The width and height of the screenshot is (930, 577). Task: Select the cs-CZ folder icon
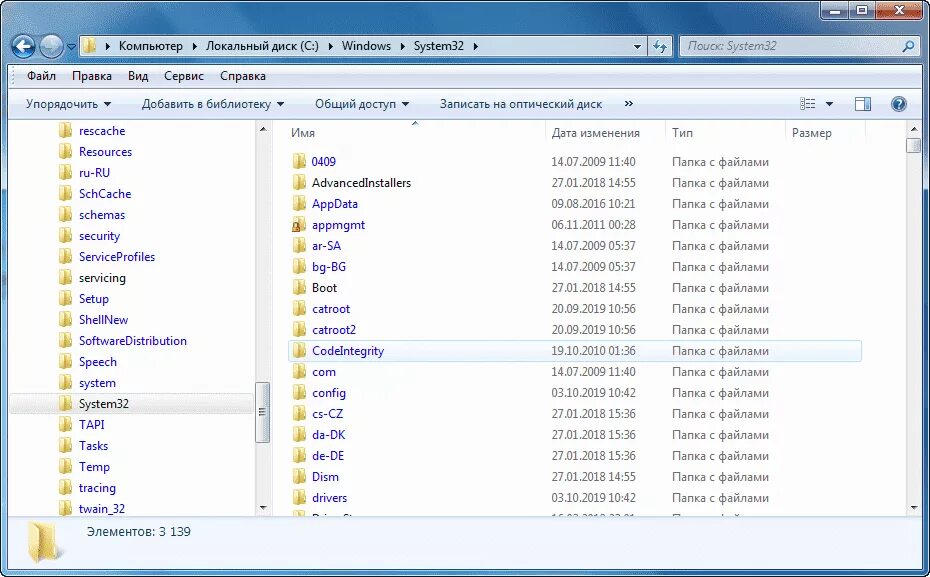click(300, 414)
